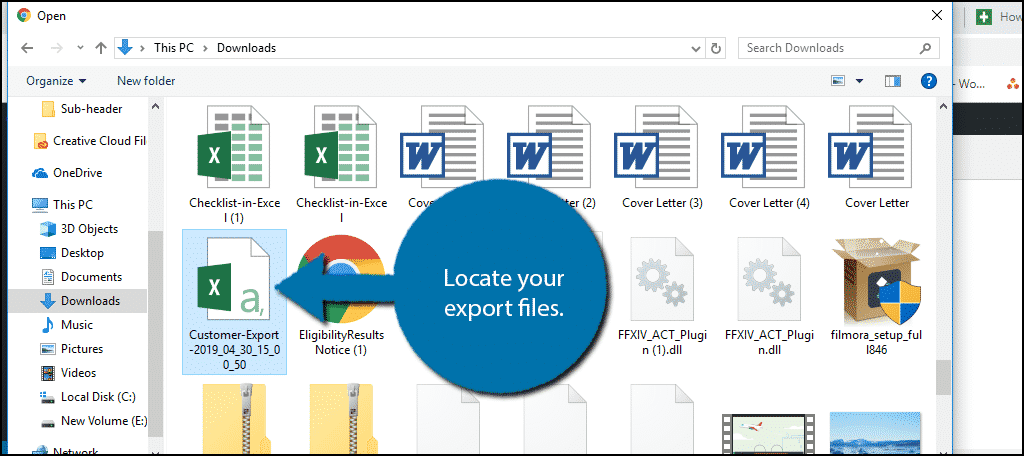Select the Checklist-in-Excel (1) spreadsheet file
This screenshot has height=456, width=1024.
234,165
